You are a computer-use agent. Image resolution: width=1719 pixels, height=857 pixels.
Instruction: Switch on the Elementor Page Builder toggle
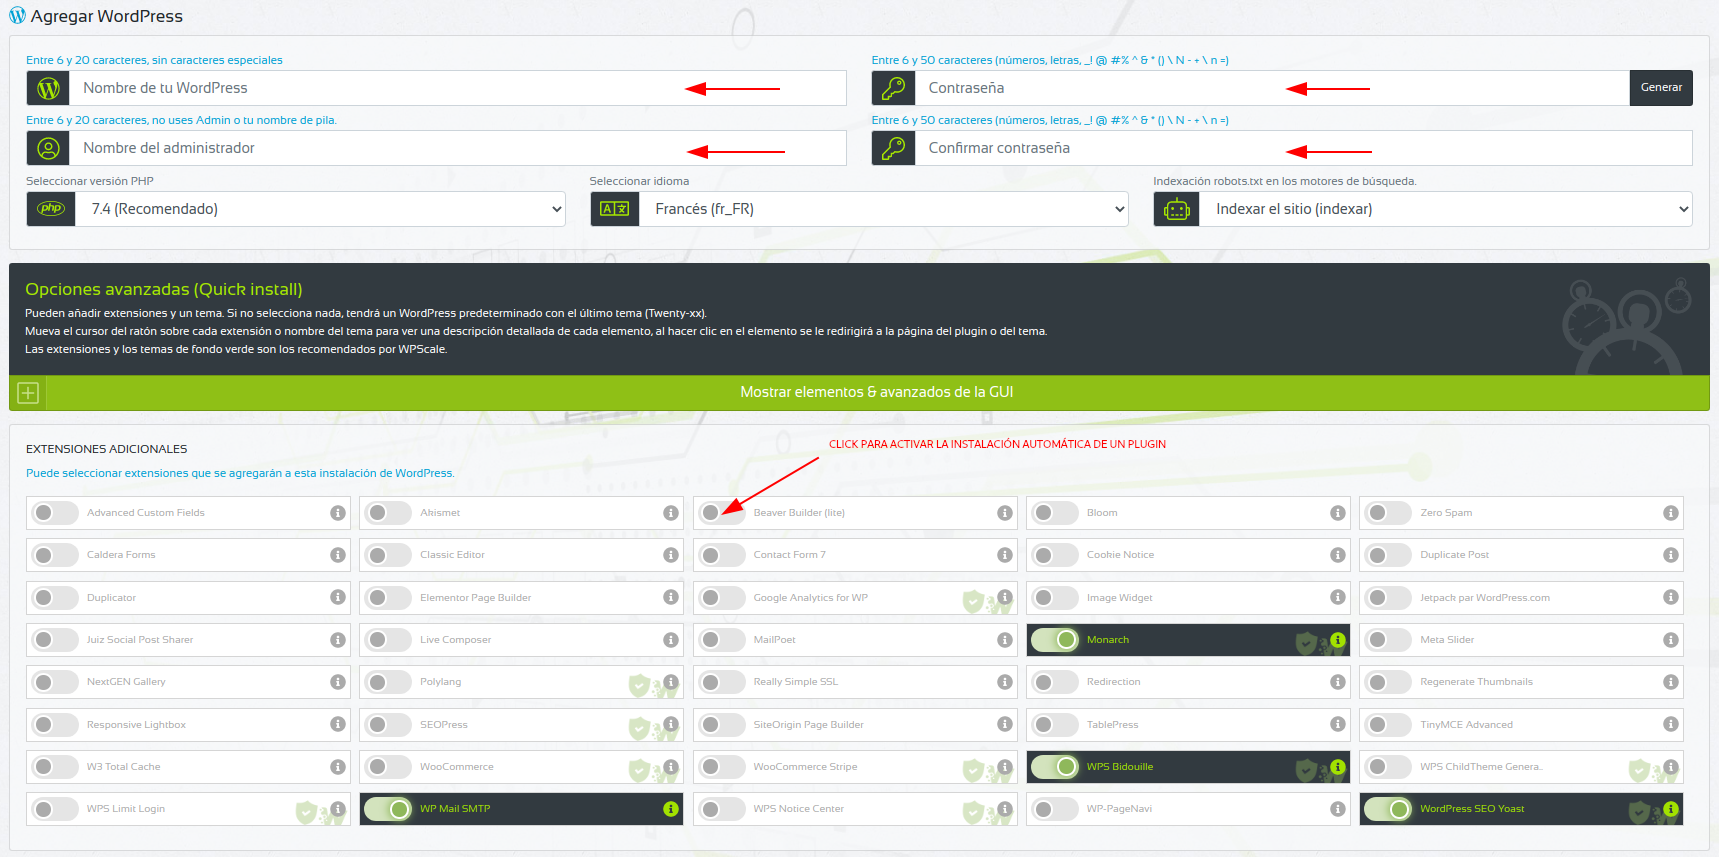[388, 598]
